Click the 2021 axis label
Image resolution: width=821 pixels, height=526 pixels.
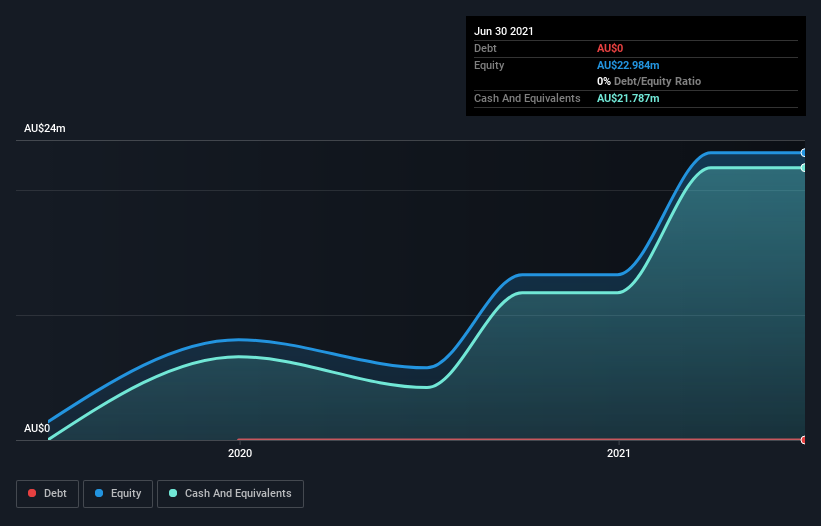[619, 453]
